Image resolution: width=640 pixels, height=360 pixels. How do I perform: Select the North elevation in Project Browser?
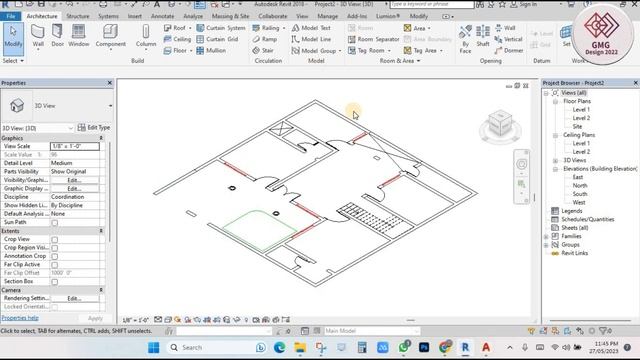pos(580,186)
